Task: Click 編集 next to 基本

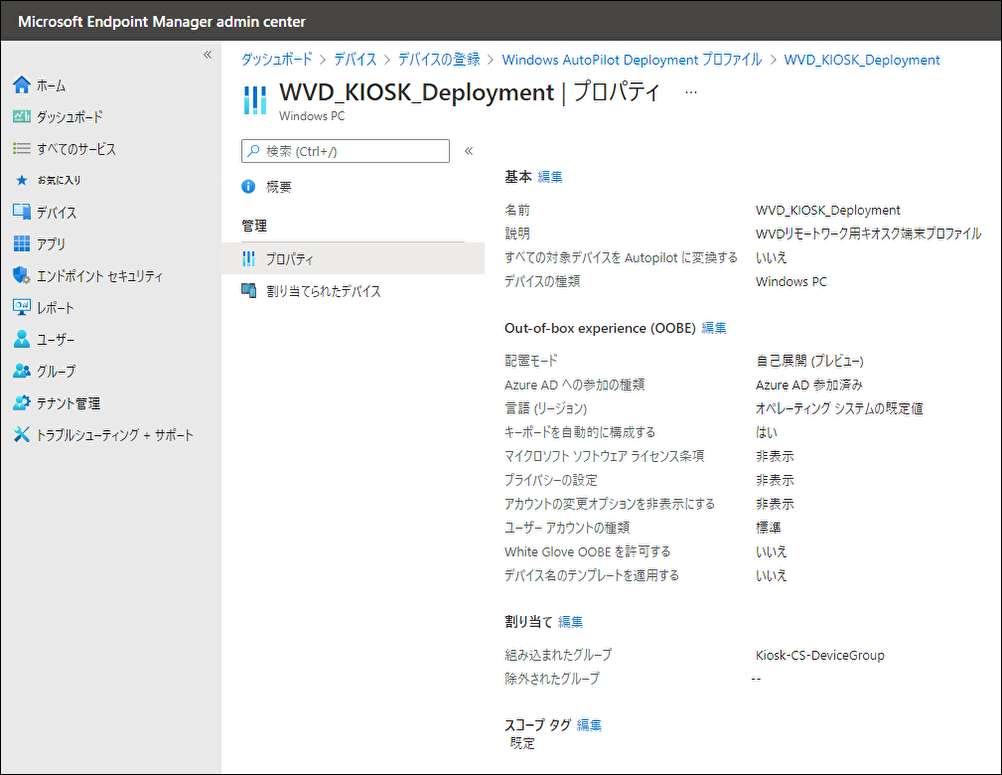Action: pos(550,177)
